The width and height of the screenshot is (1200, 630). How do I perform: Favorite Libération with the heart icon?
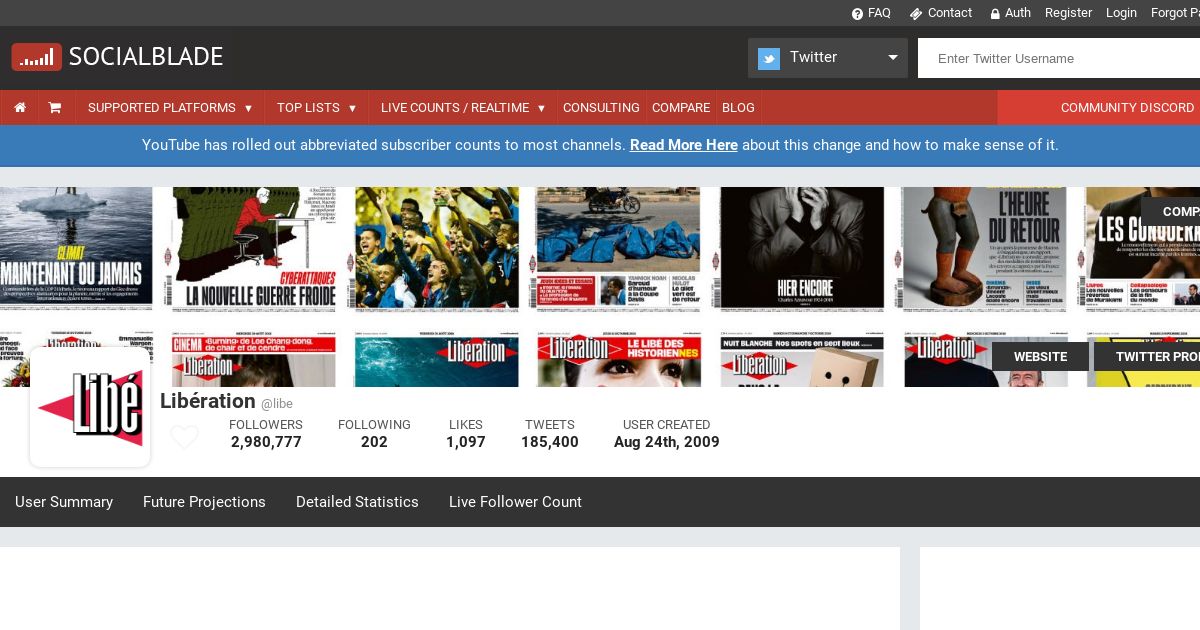(x=184, y=438)
